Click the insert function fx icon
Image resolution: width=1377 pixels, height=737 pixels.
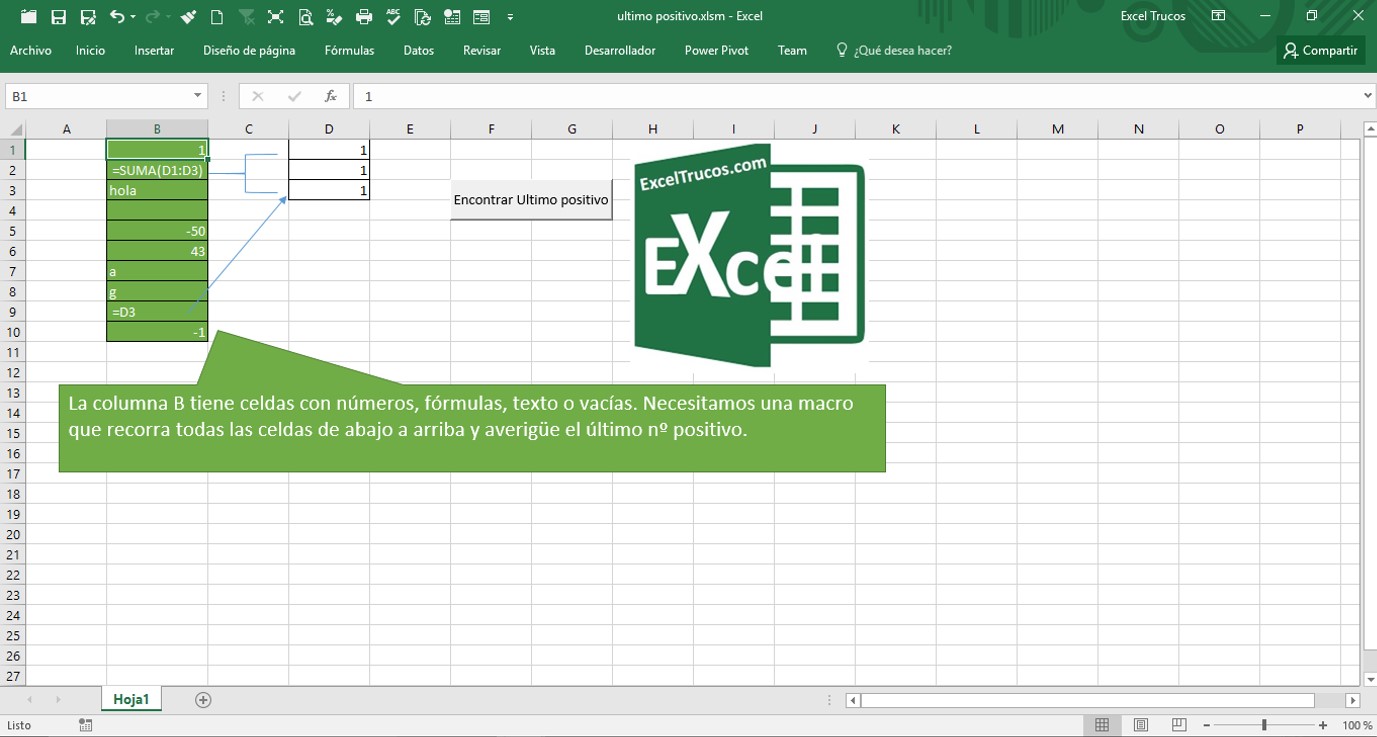pyautogui.click(x=330, y=96)
